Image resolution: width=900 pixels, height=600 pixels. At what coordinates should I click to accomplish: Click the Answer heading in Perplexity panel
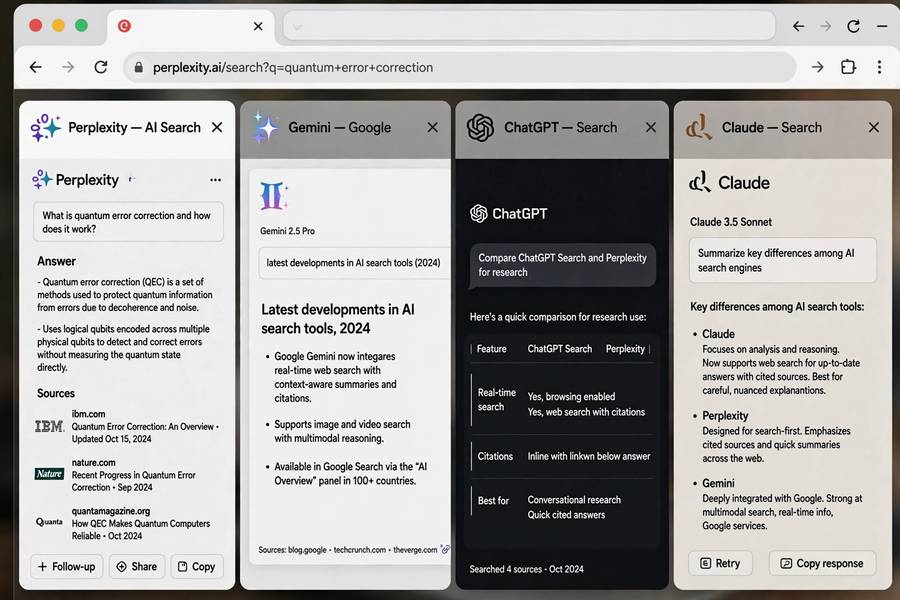[56, 261]
